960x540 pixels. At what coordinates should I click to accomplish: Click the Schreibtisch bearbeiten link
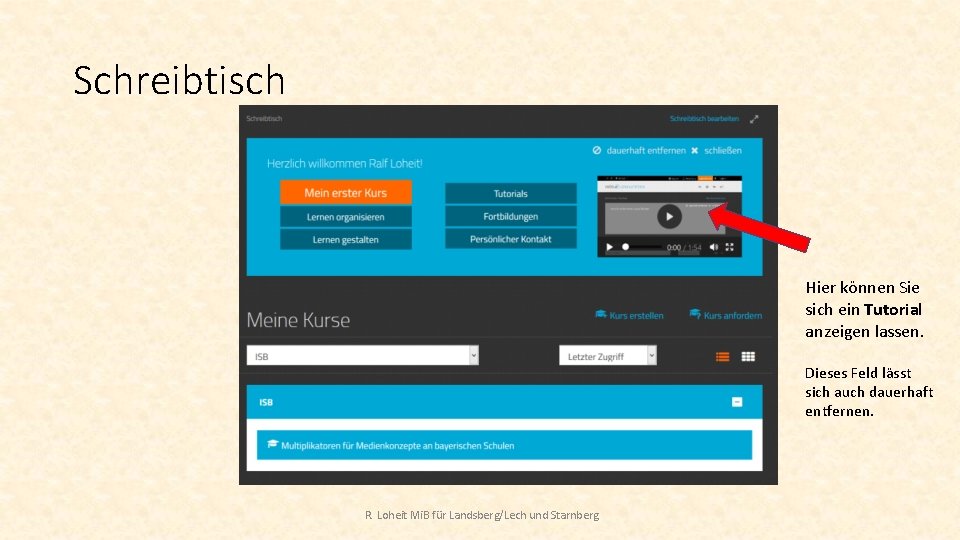704,119
